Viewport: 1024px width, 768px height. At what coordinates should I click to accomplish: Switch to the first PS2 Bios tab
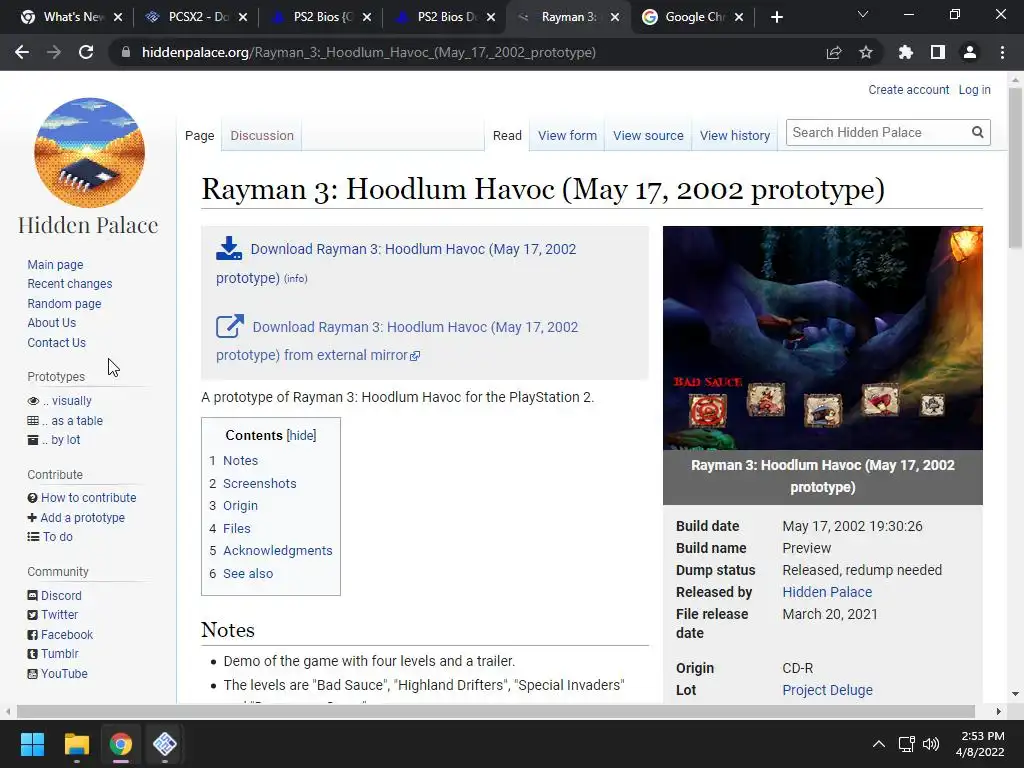click(x=321, y=17)
